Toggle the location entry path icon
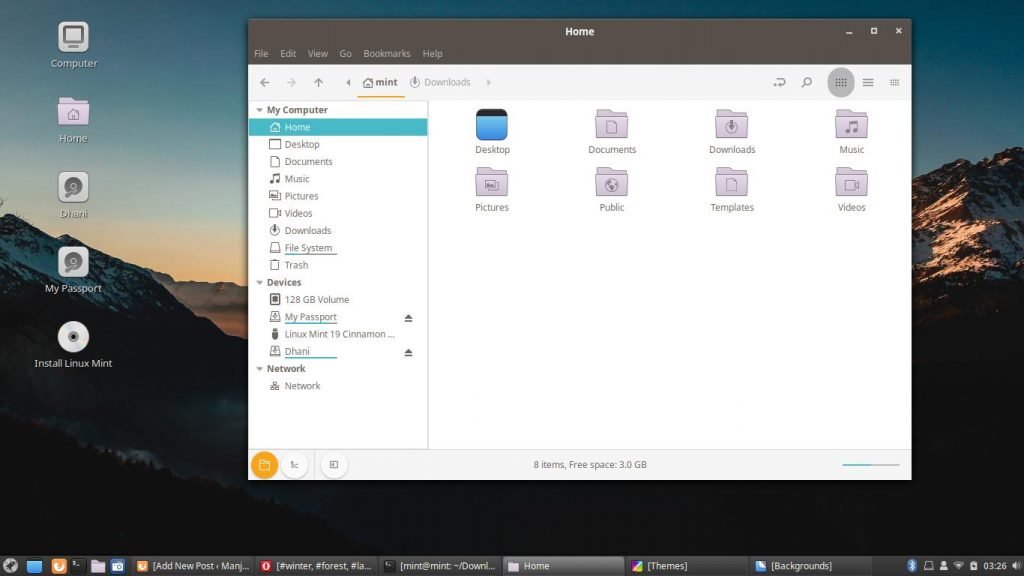The image size is (1024, 576). [x=779, y=82]
